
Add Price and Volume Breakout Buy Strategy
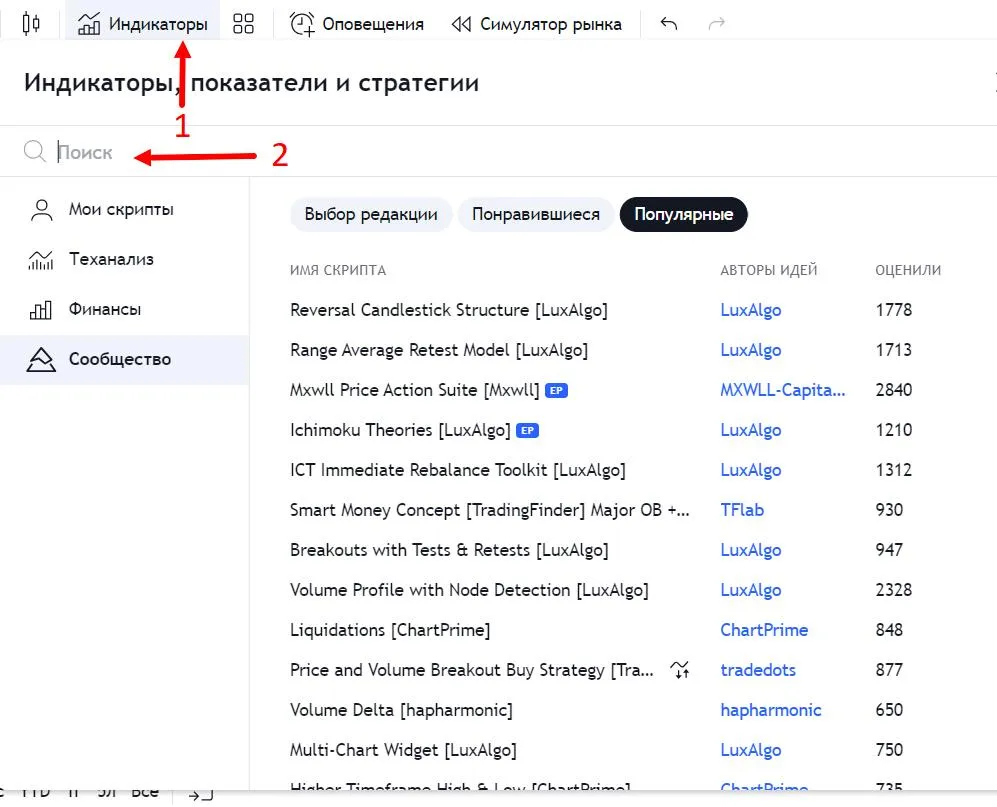coord(471,670)
